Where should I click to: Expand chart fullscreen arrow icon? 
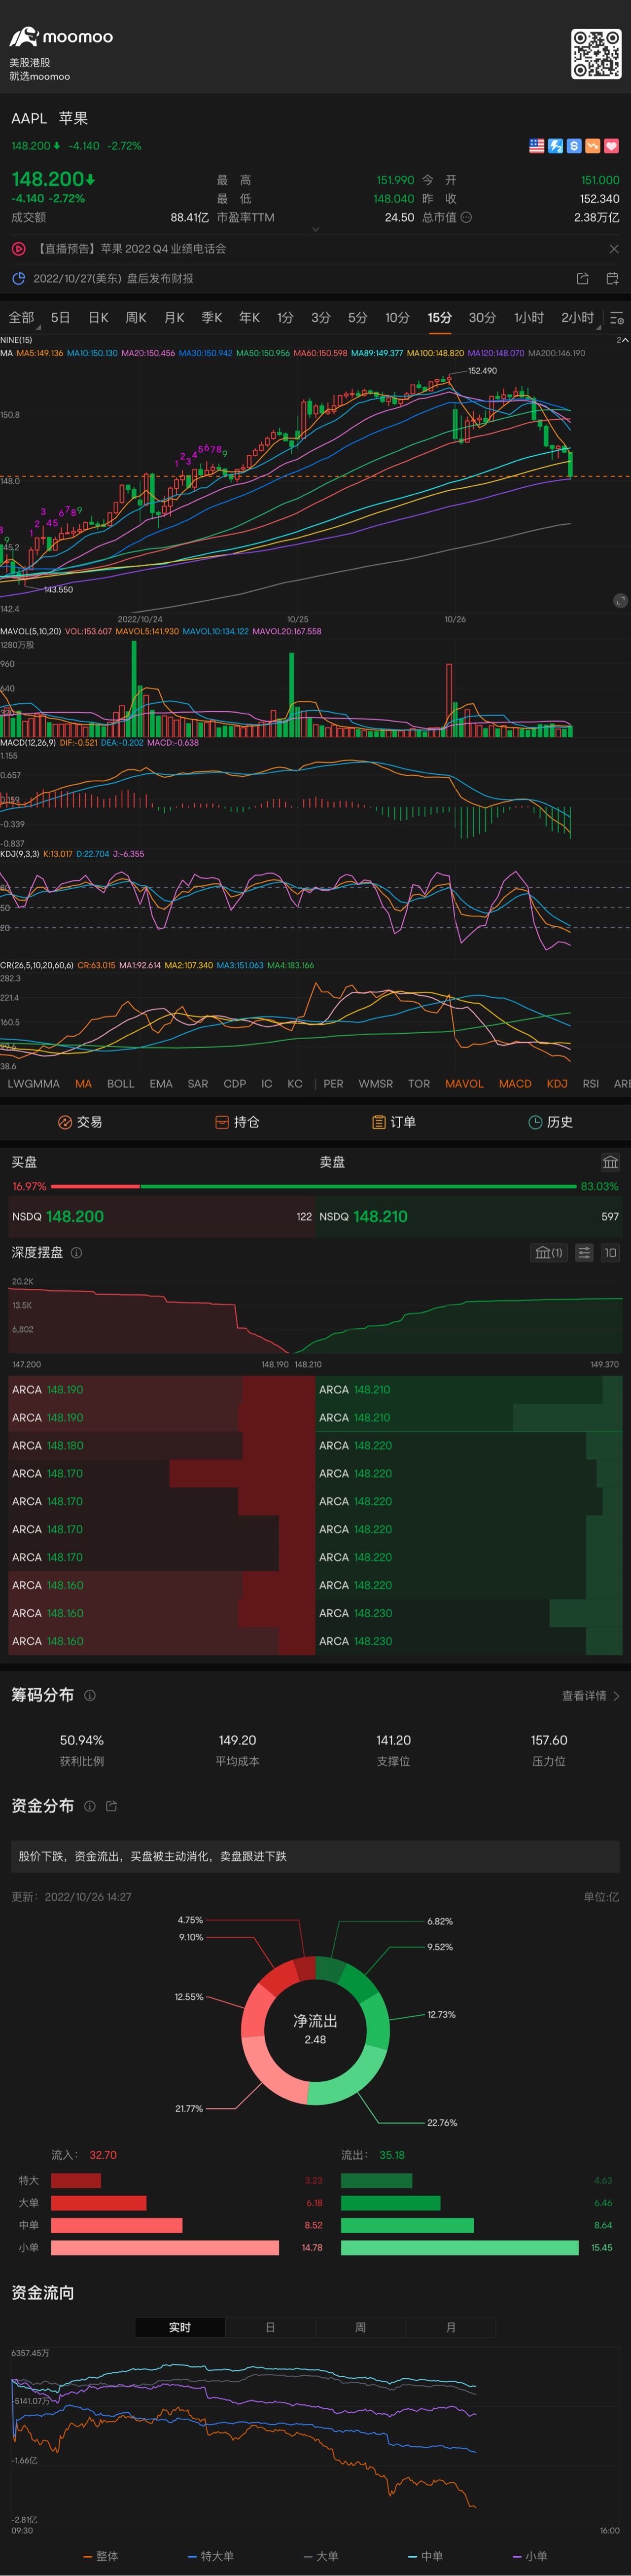tap(622, 340)
